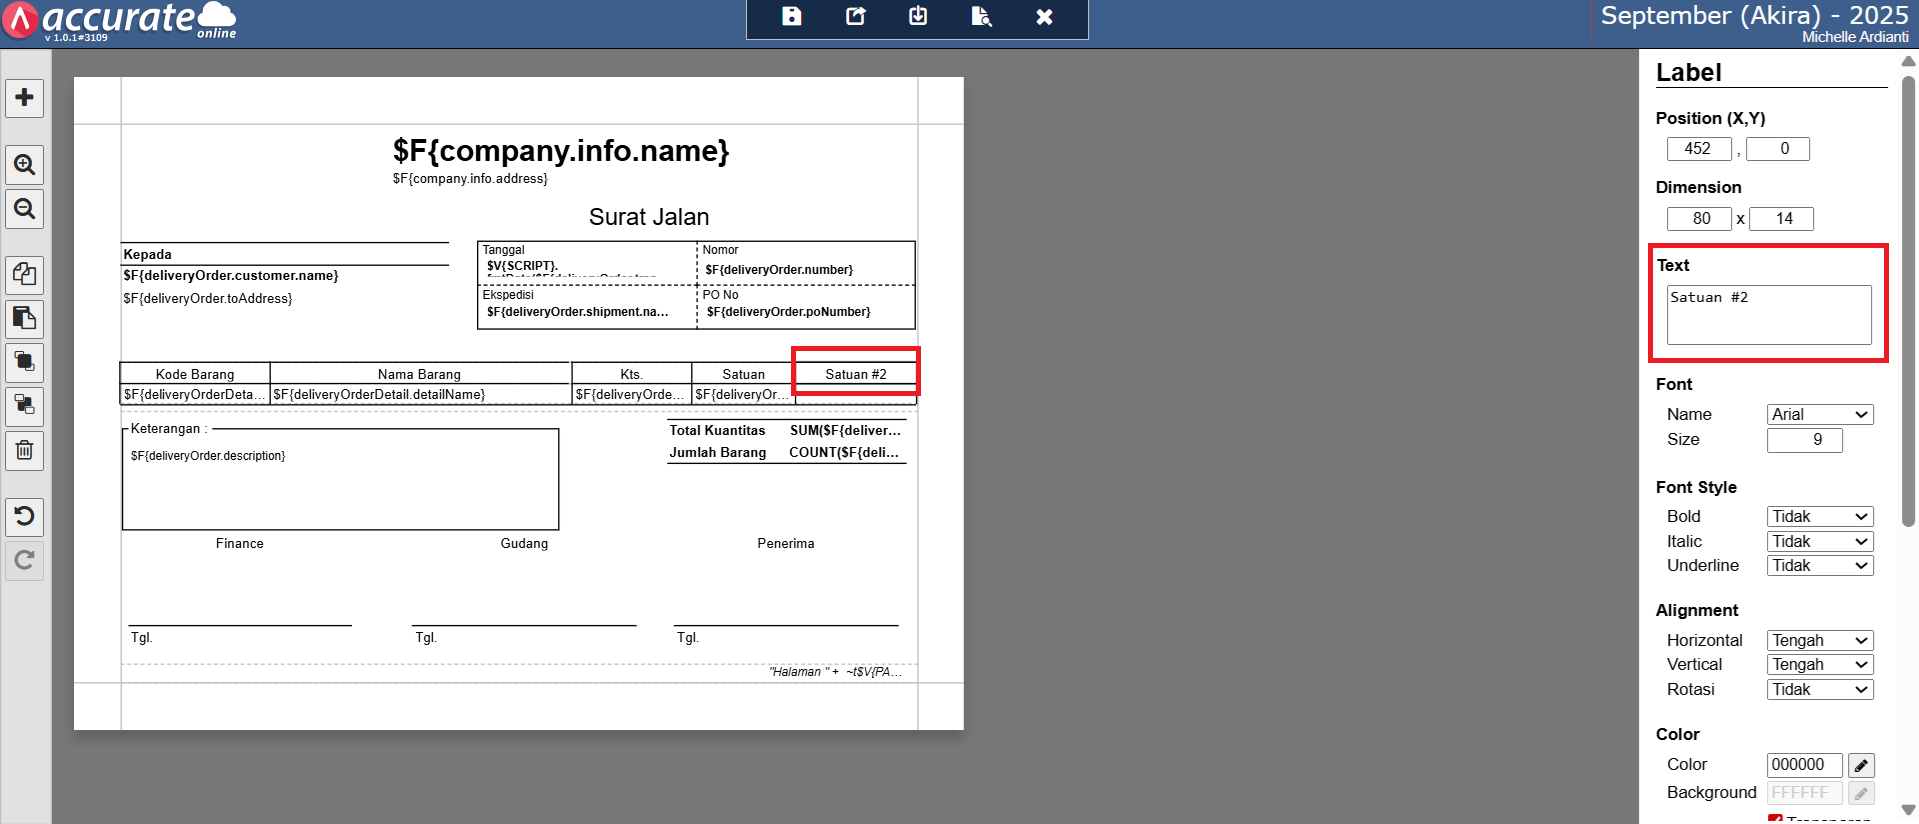The image size is (1919, 824).
Task: Click the export/share icon in top toolbar
Action: coord(855,17)
